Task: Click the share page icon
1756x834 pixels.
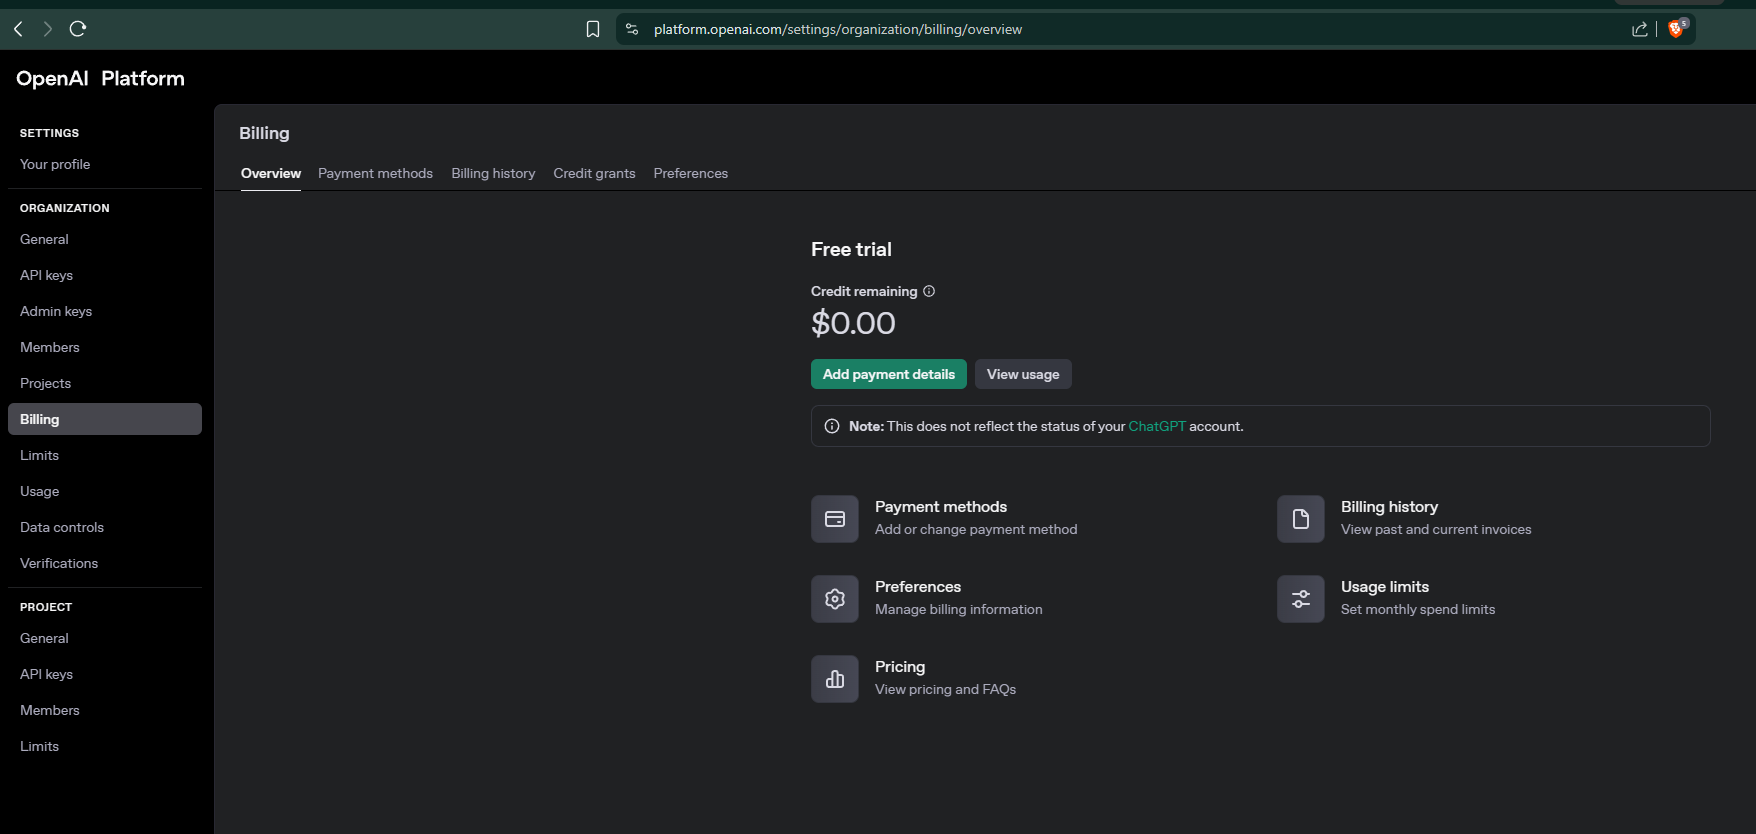Action: click(x=1640, y=29)
